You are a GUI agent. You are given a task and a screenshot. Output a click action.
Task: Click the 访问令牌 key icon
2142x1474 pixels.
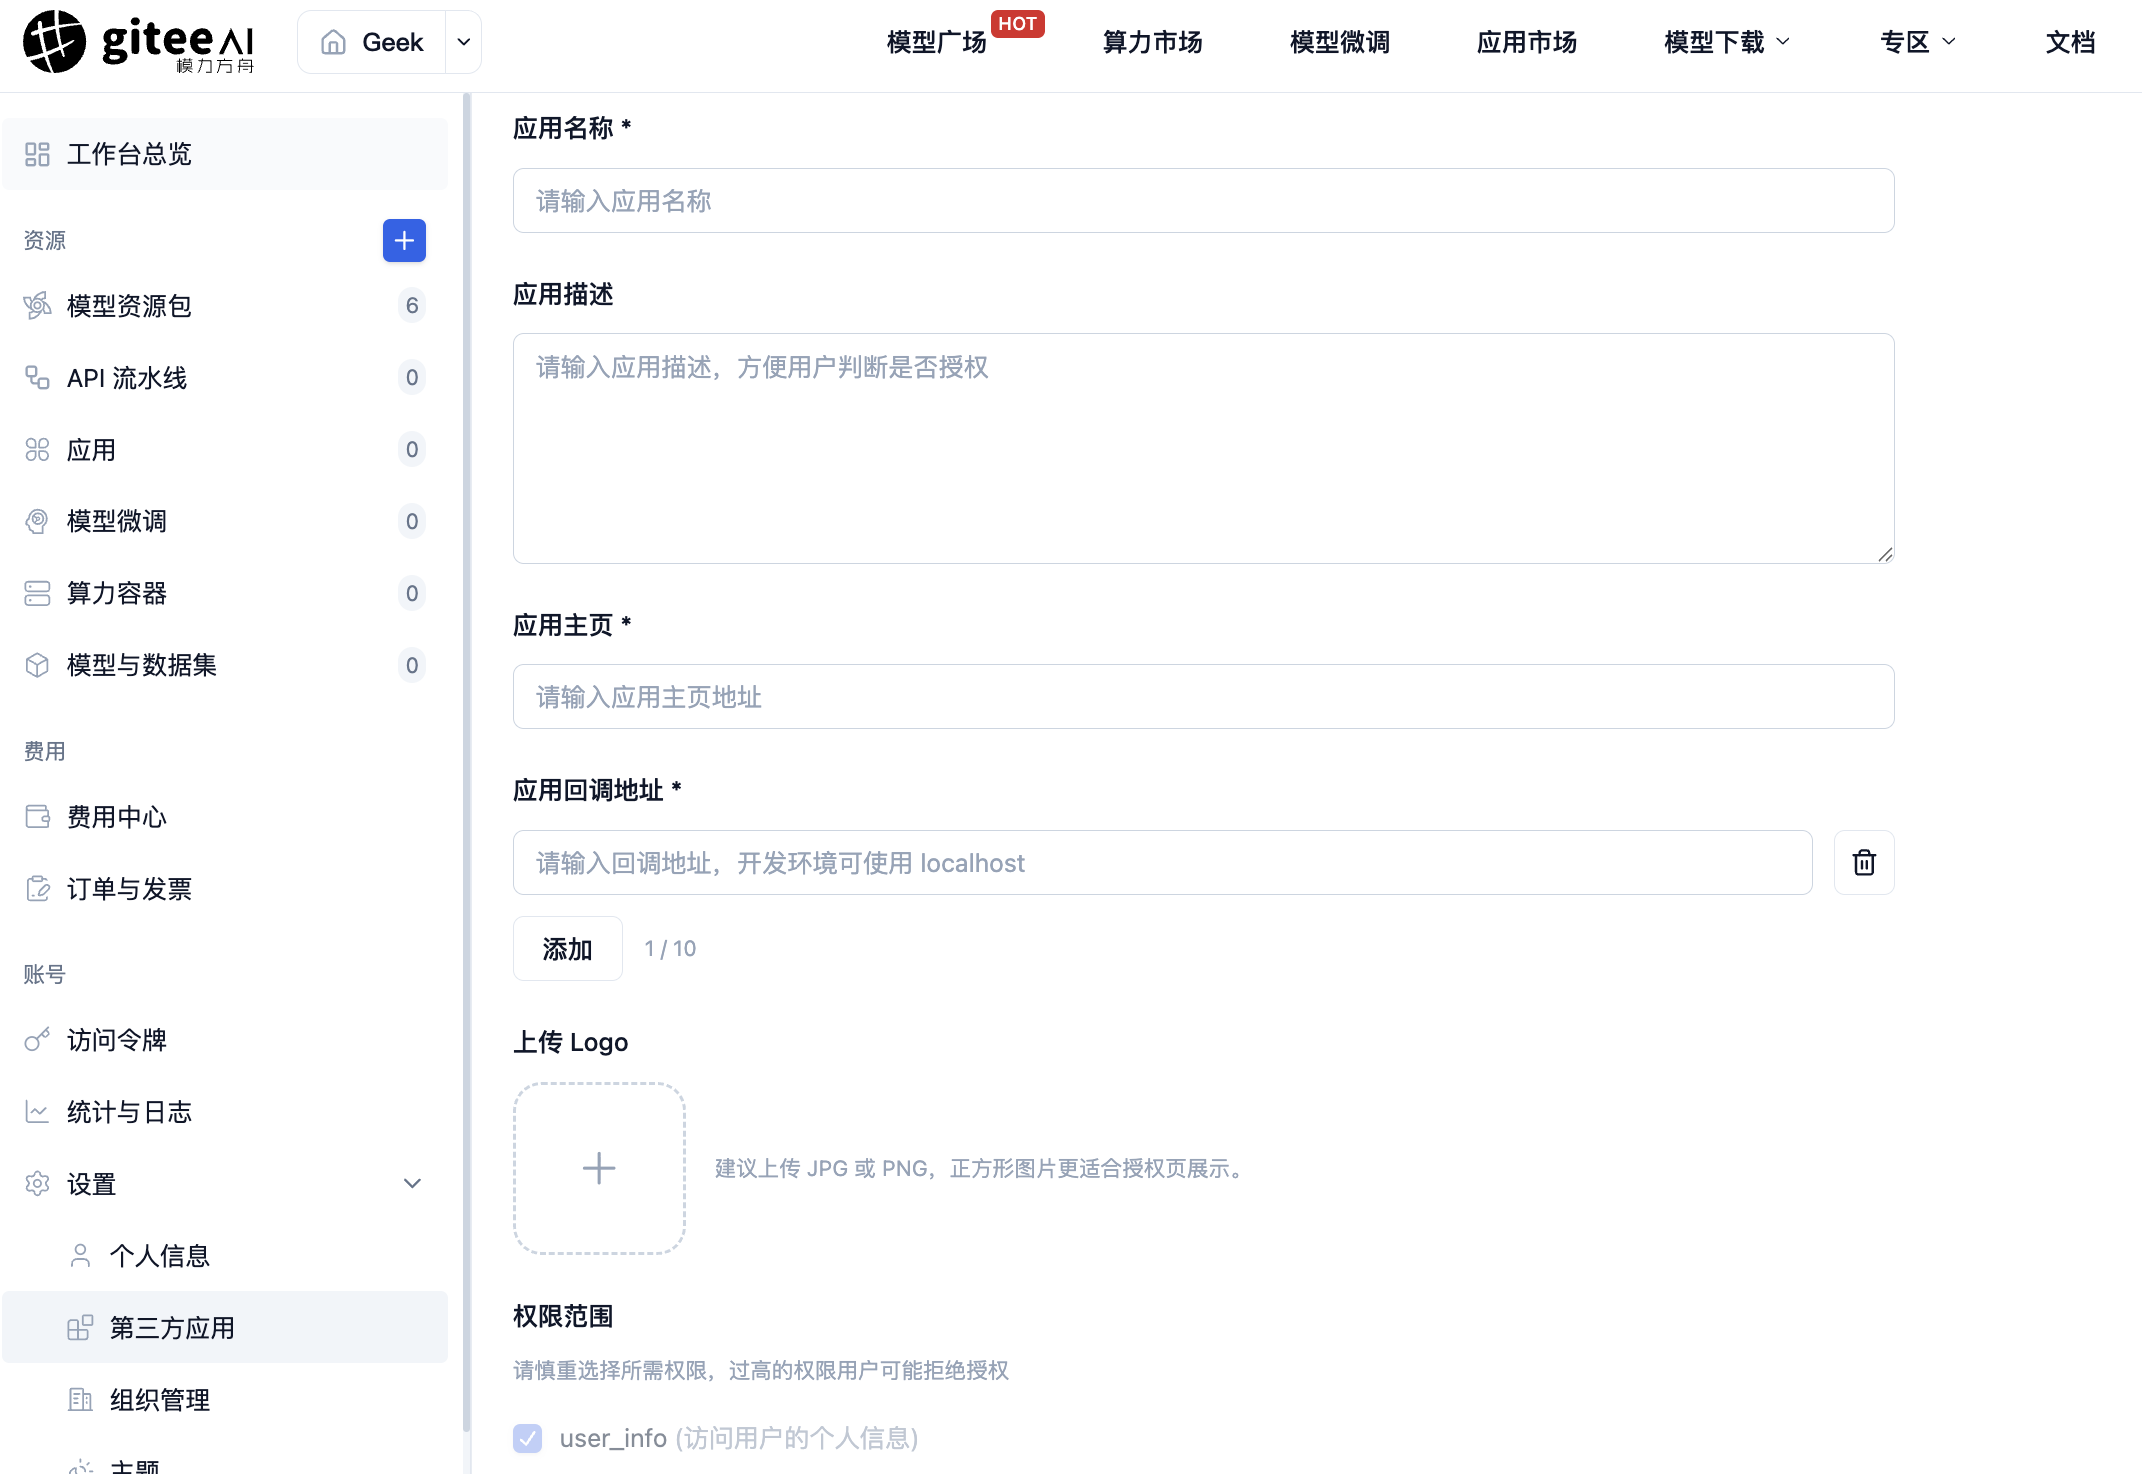click(37, 1040)
